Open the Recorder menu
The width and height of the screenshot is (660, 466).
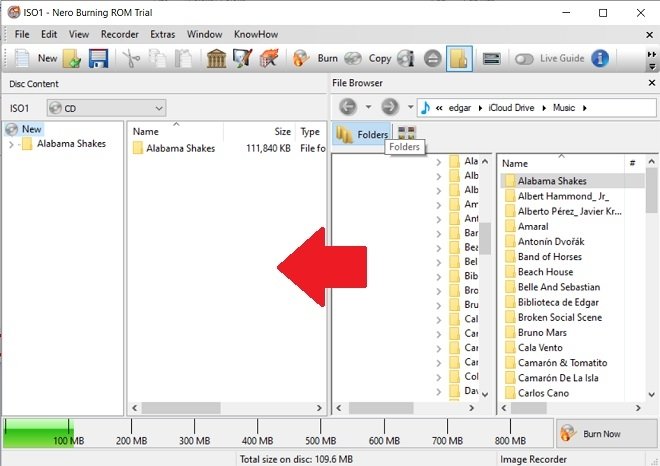[120, 34]
